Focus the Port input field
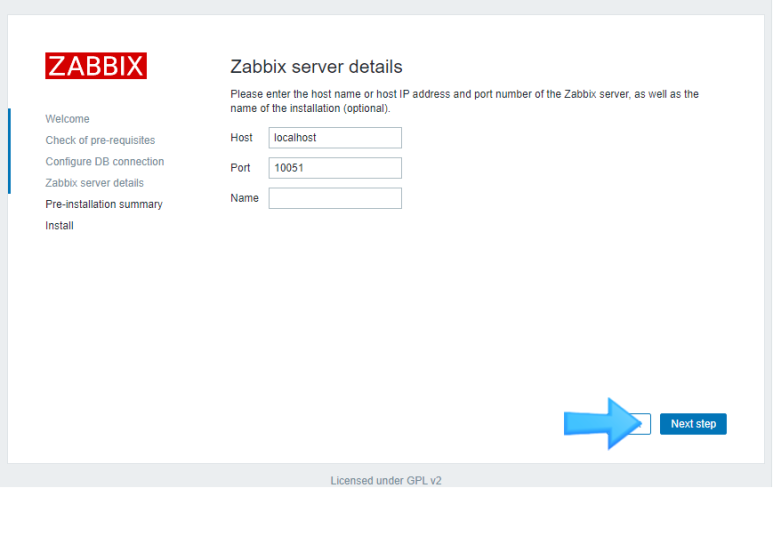 (x=335, y=168)
